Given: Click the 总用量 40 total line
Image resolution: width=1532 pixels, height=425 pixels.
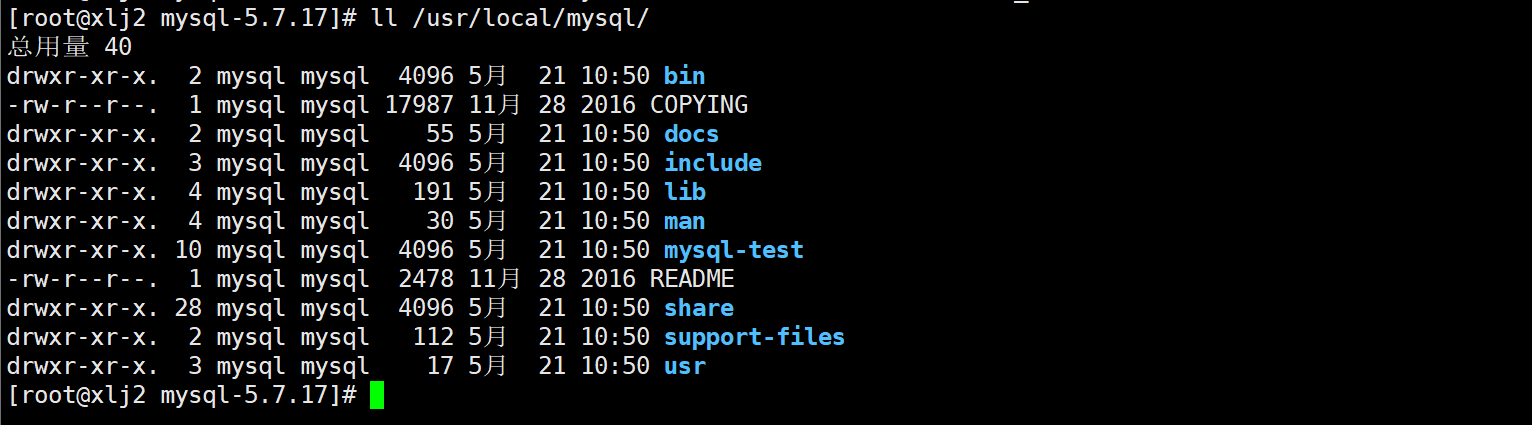Looking at the screenshot, I should click(x=70, y=47).
